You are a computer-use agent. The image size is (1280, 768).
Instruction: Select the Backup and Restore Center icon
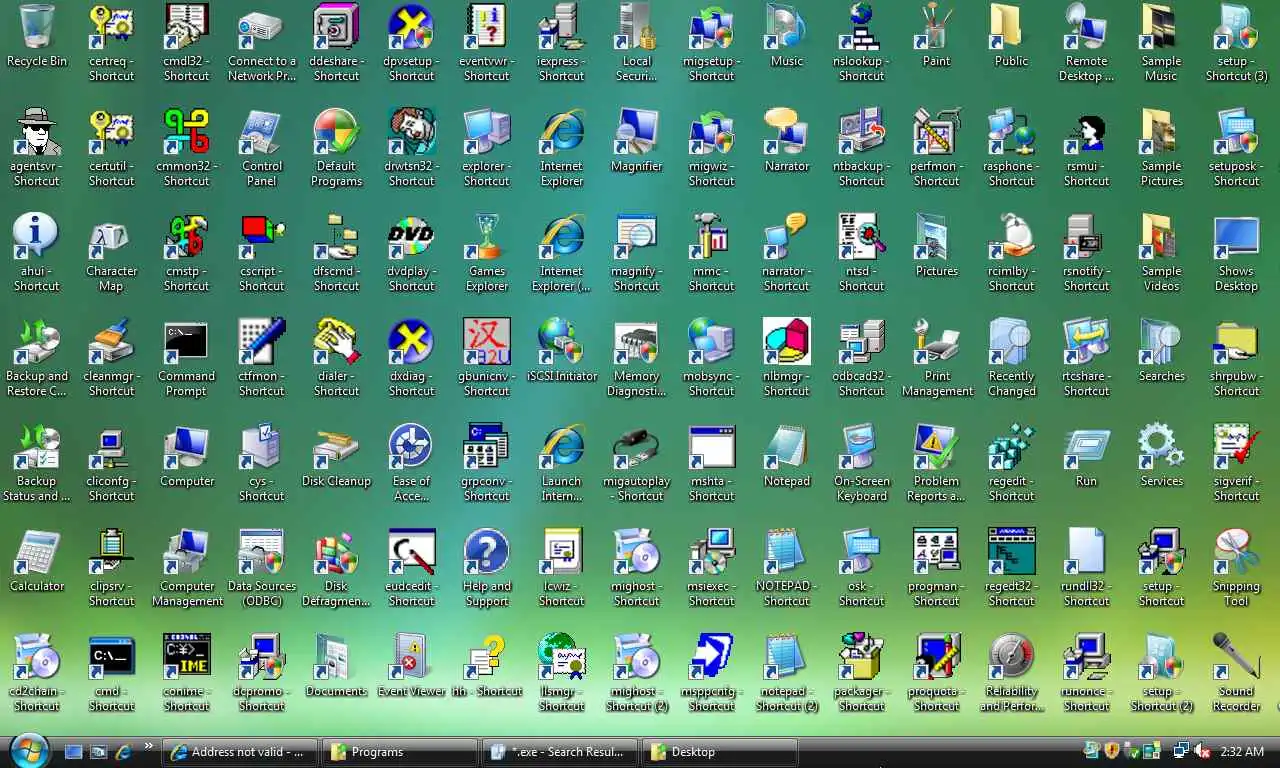[37, 359]
